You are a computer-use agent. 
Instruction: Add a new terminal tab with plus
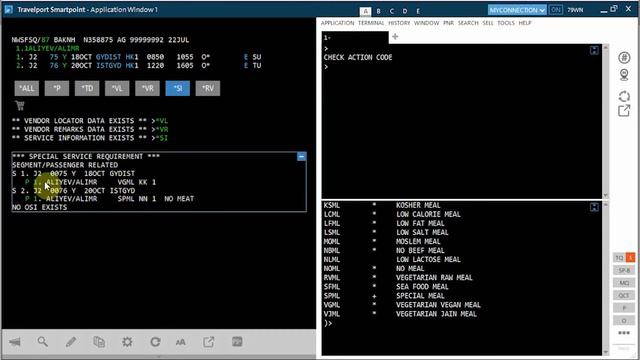click(x=395, y=37)
